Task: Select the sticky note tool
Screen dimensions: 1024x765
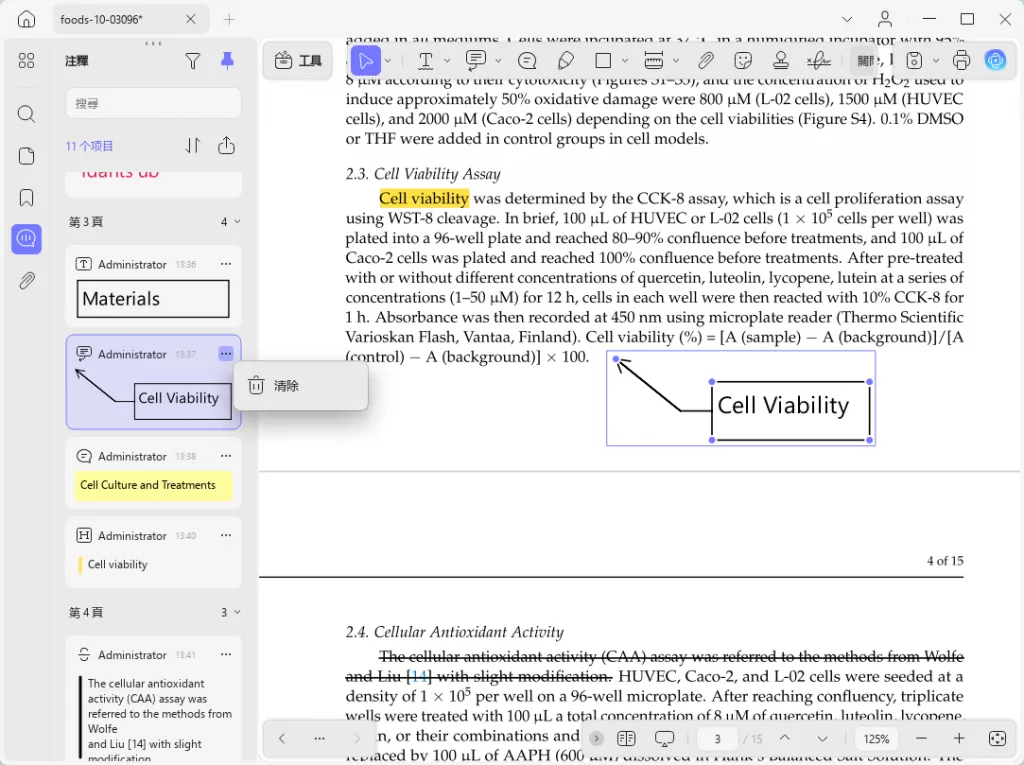Action: pyautogui.click(x=527, y=61)
